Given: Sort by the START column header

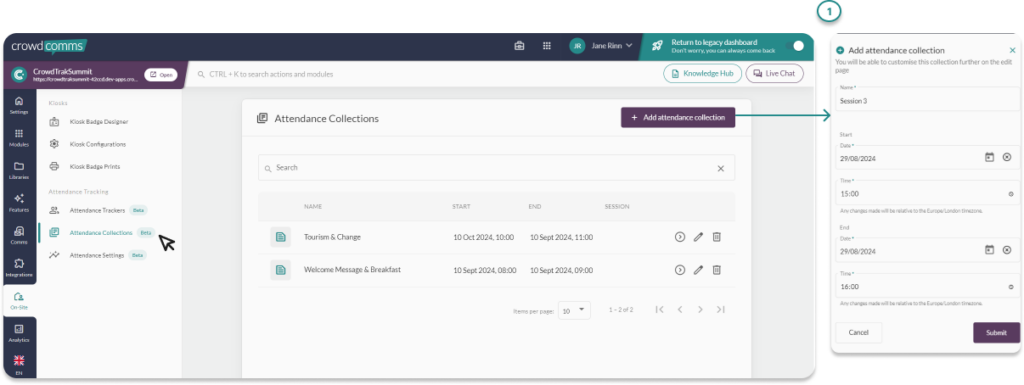Looking at the screenshot, I should (461, 207).
